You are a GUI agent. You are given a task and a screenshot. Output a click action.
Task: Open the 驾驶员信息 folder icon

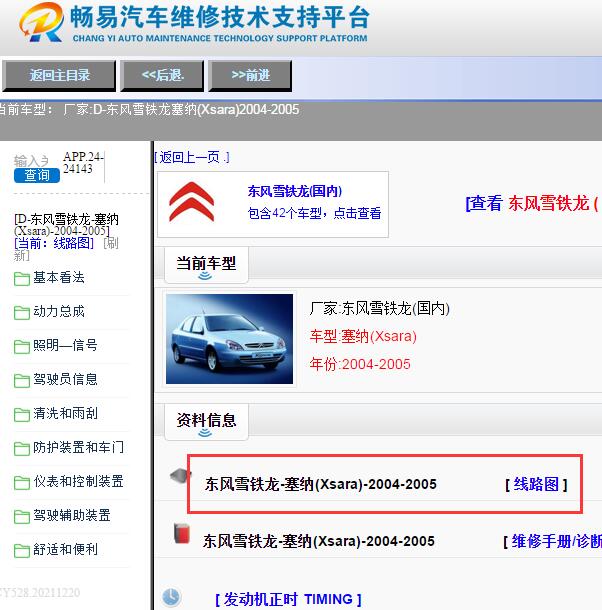[21, 381]
